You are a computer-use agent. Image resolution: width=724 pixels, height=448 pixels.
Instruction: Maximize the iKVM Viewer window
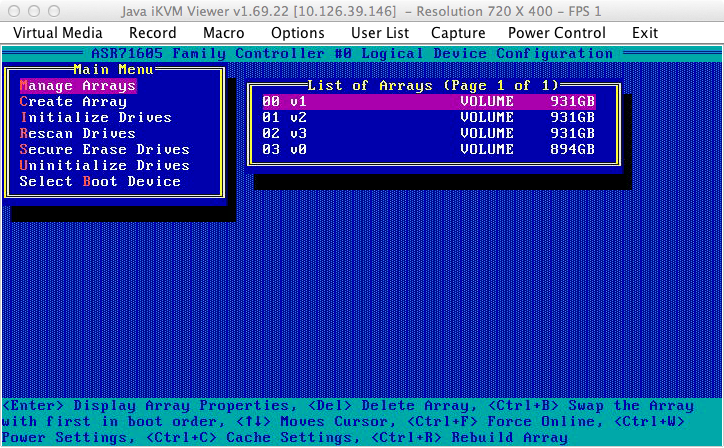click(x=54, y=11)
